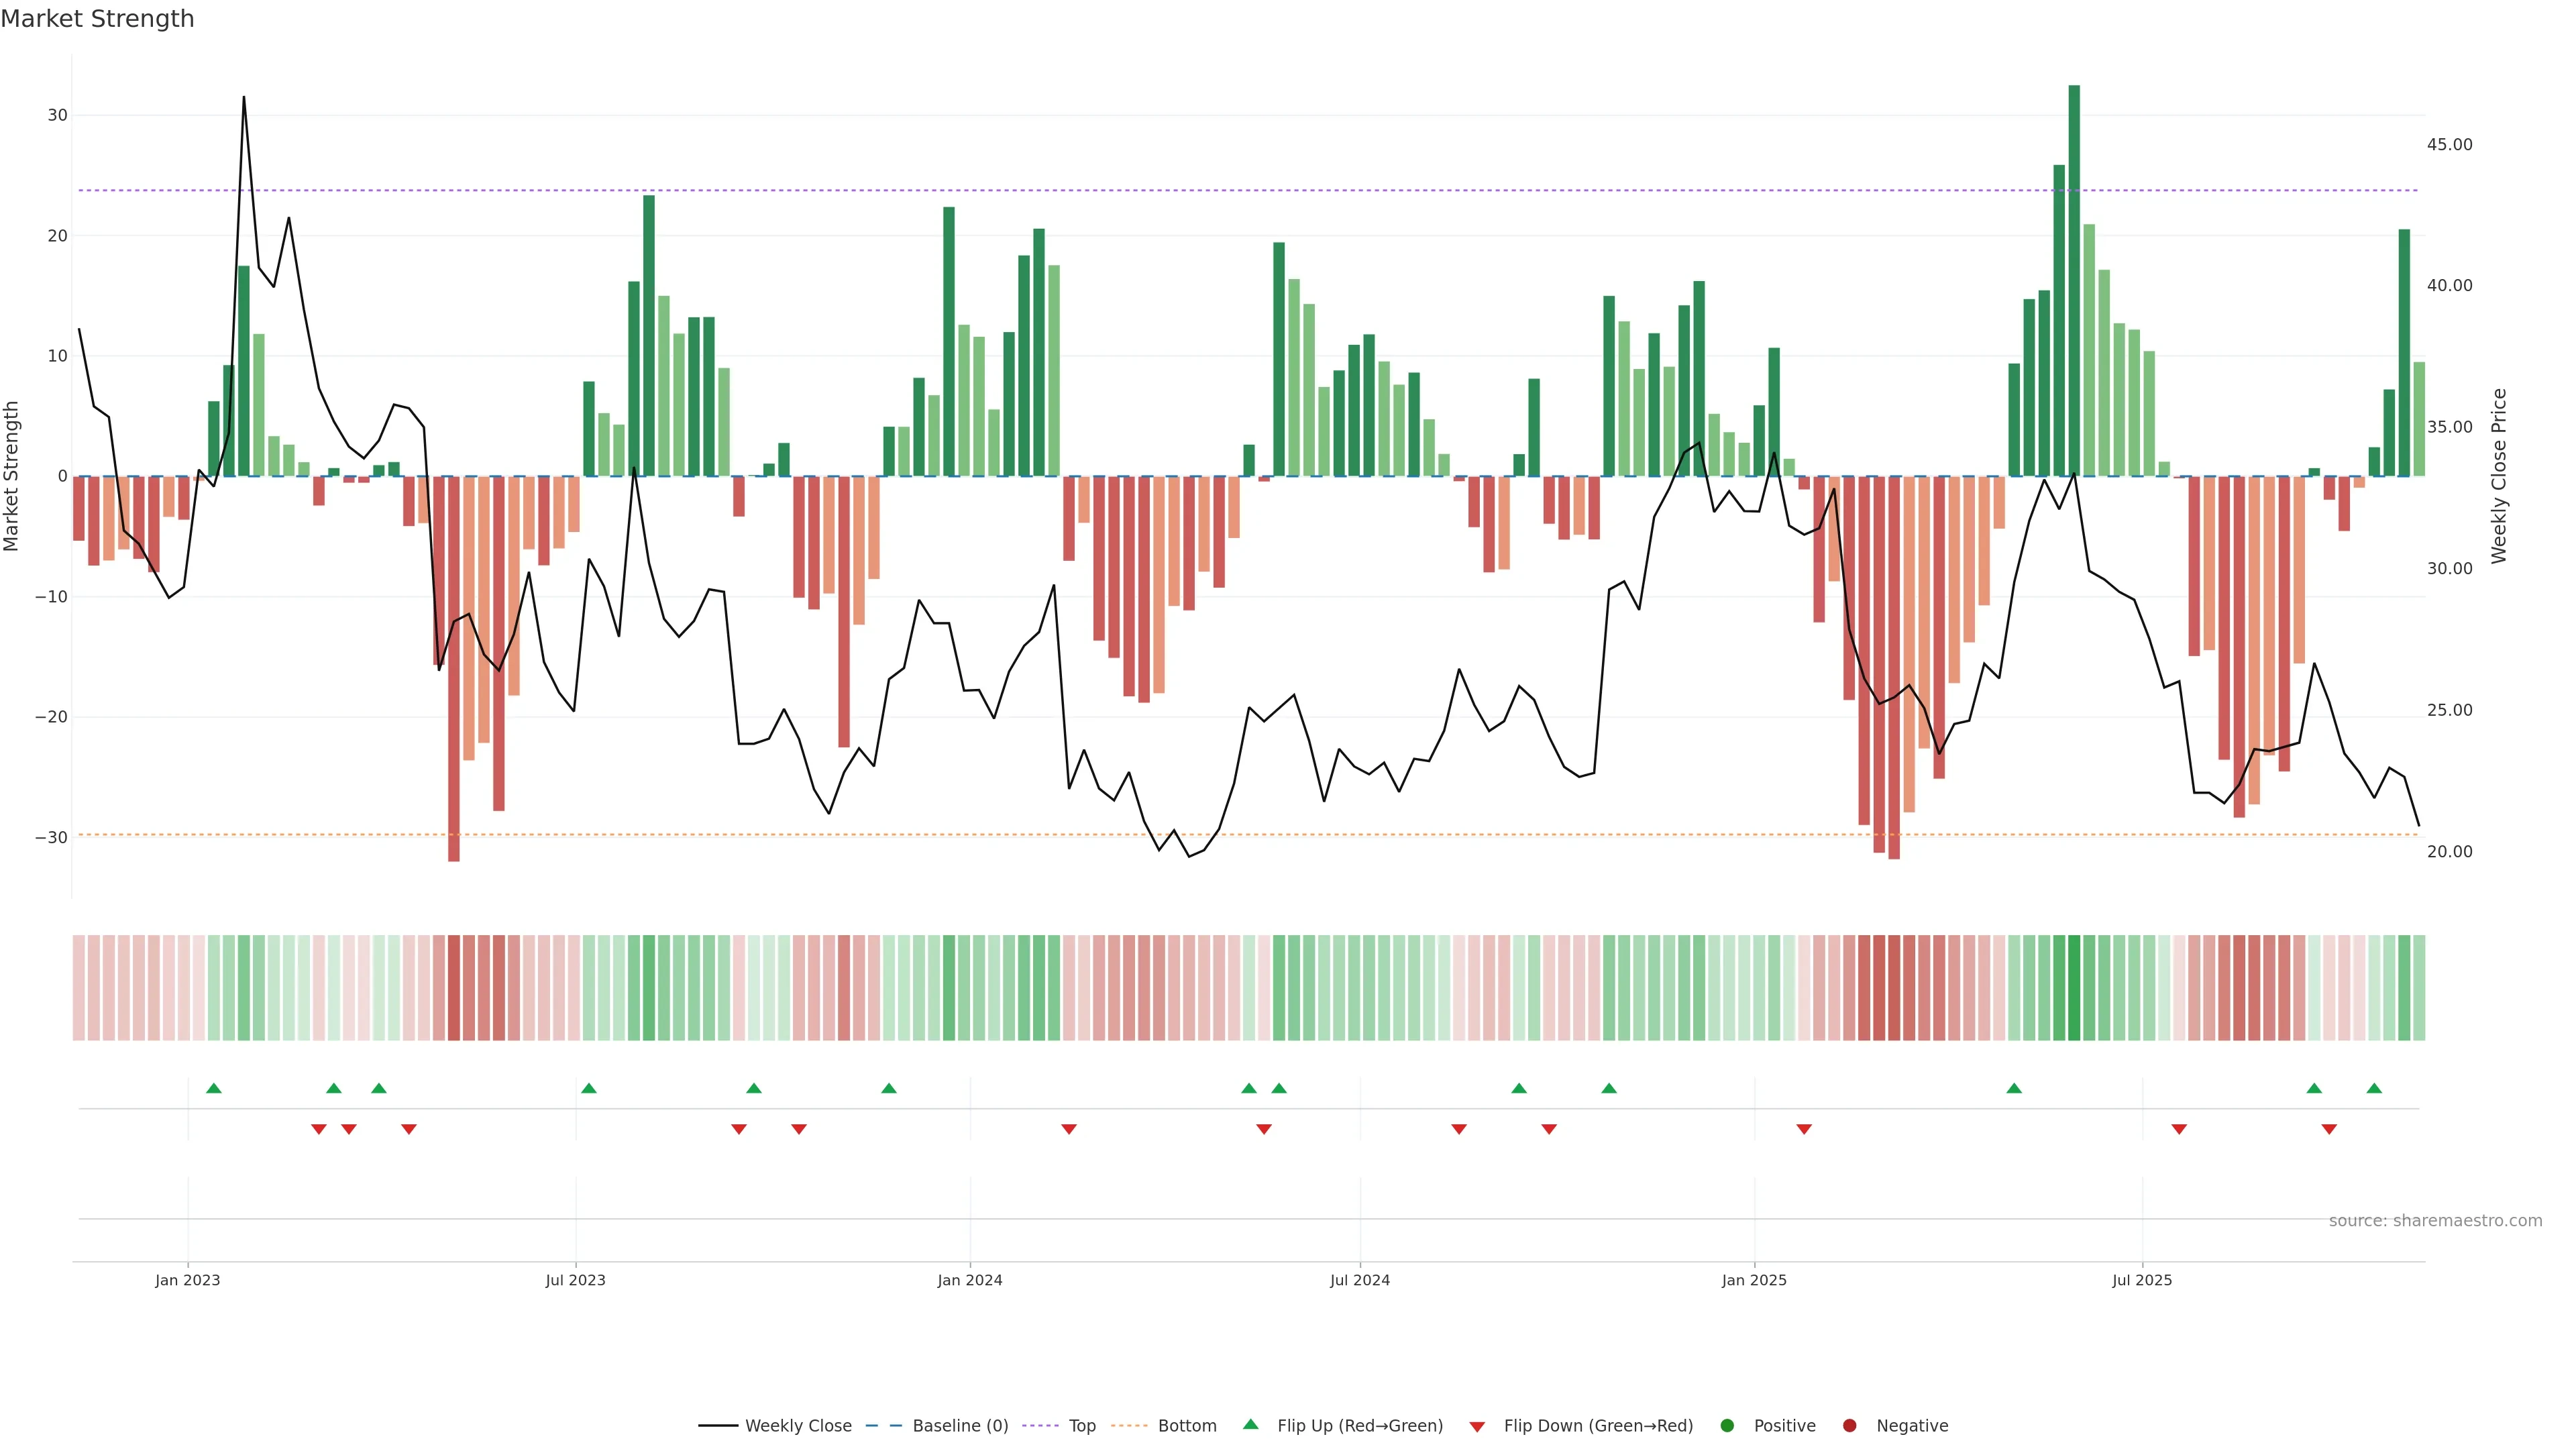Screen dimensions: 2576x1449
Task: Click the leftmost green flip-up triangle marker
Action: 213,1088
